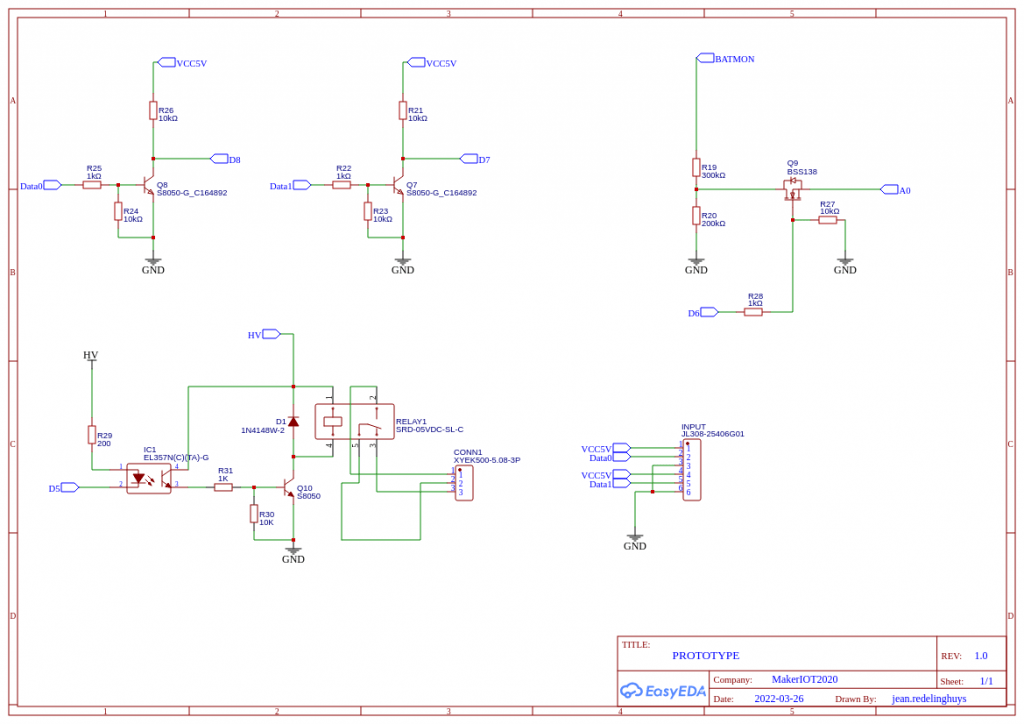Select the GND symbol below R20
Viewport: 1024px width, 724px height.
pyautogui.click(x=696, y=265)
